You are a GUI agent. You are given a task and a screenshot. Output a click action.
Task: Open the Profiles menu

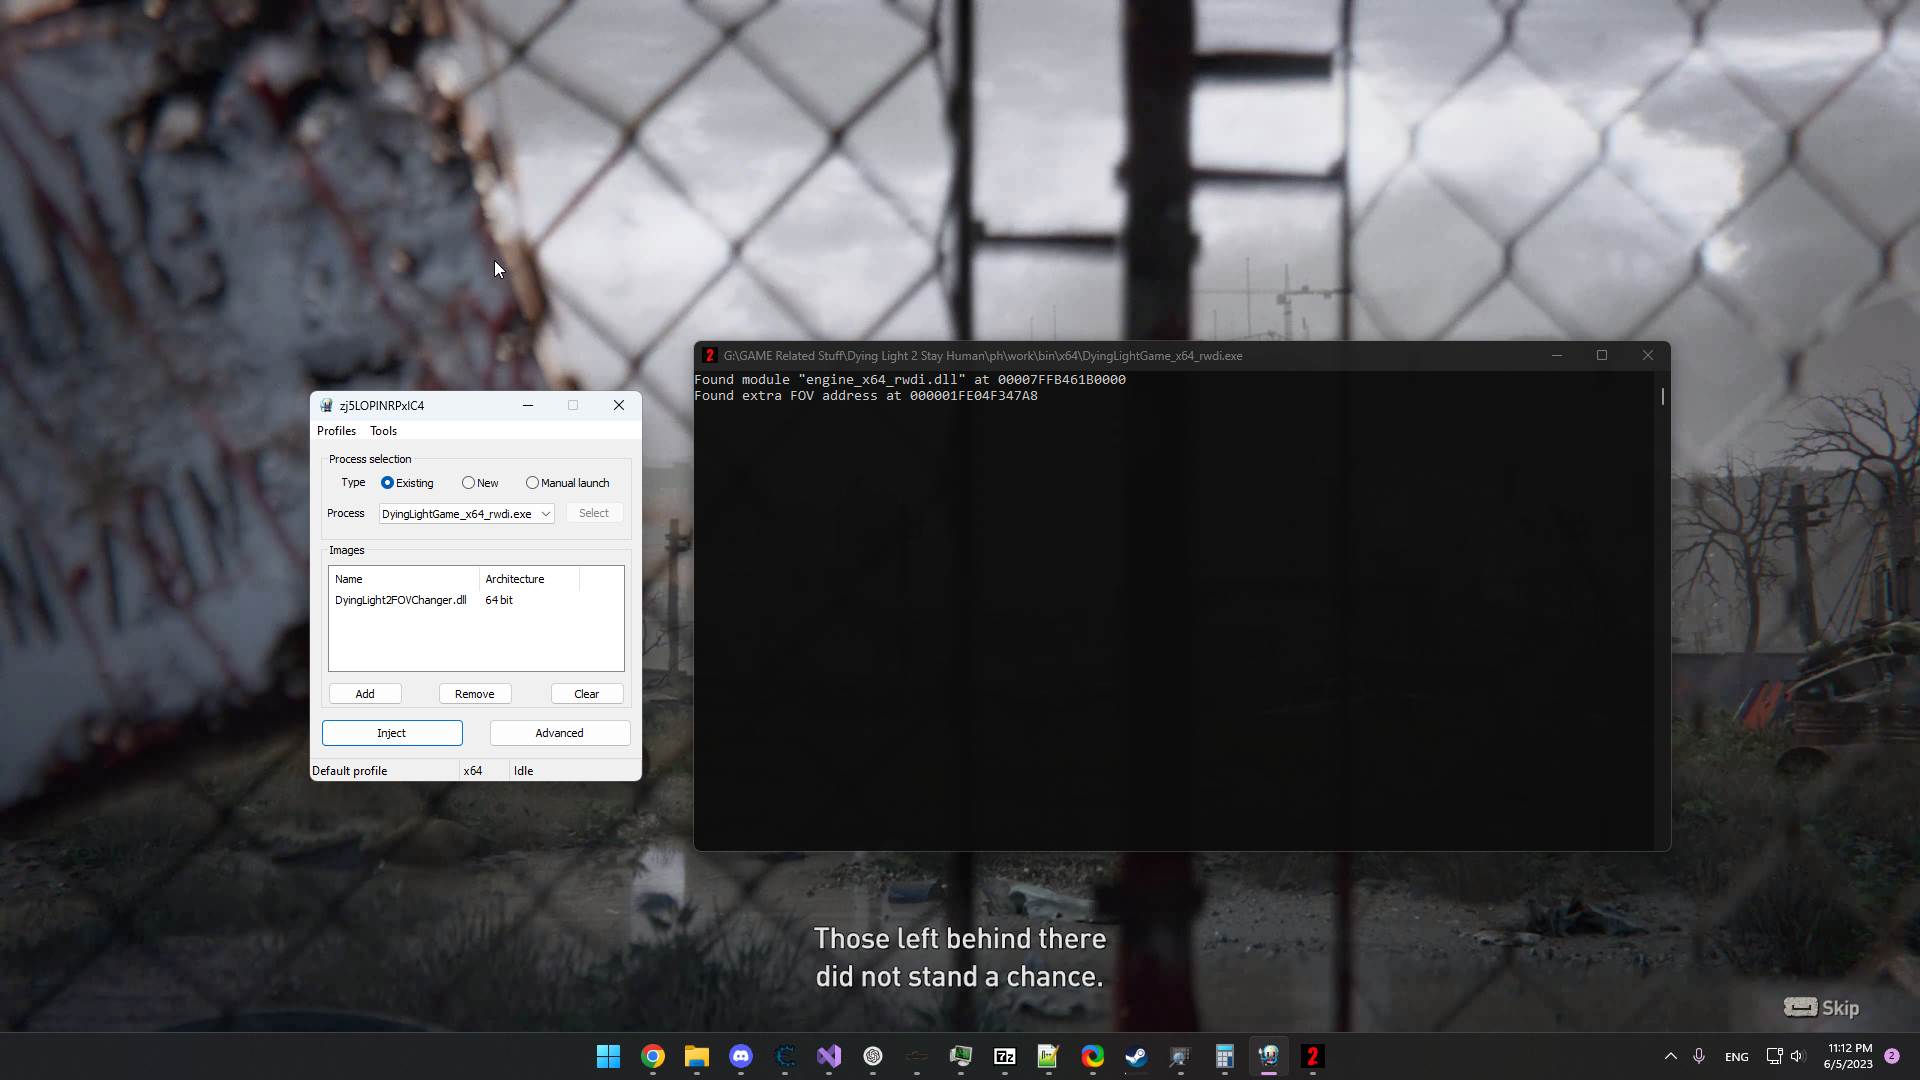[x=336, y=431]
